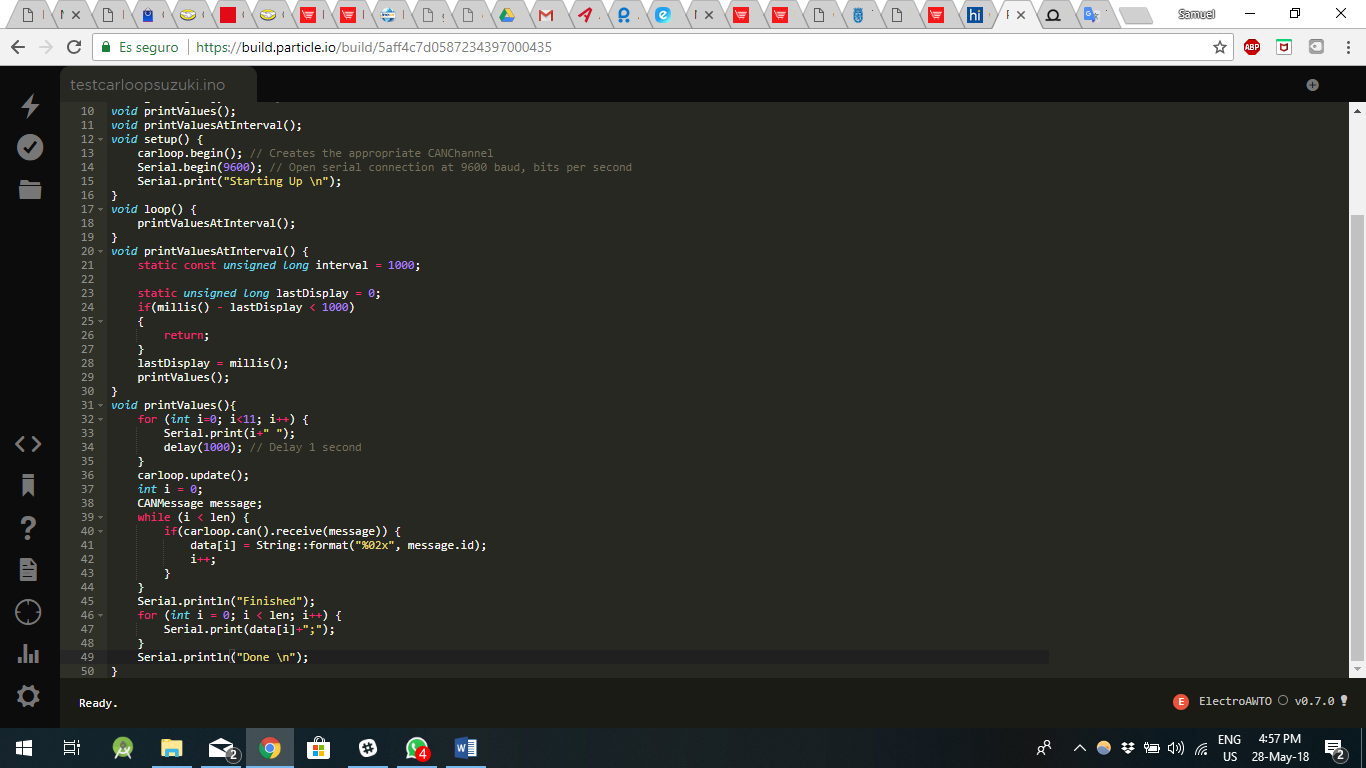Open Android Studio from the taskbar
The width and height of the screenshot is (1366, 768).
123,748
